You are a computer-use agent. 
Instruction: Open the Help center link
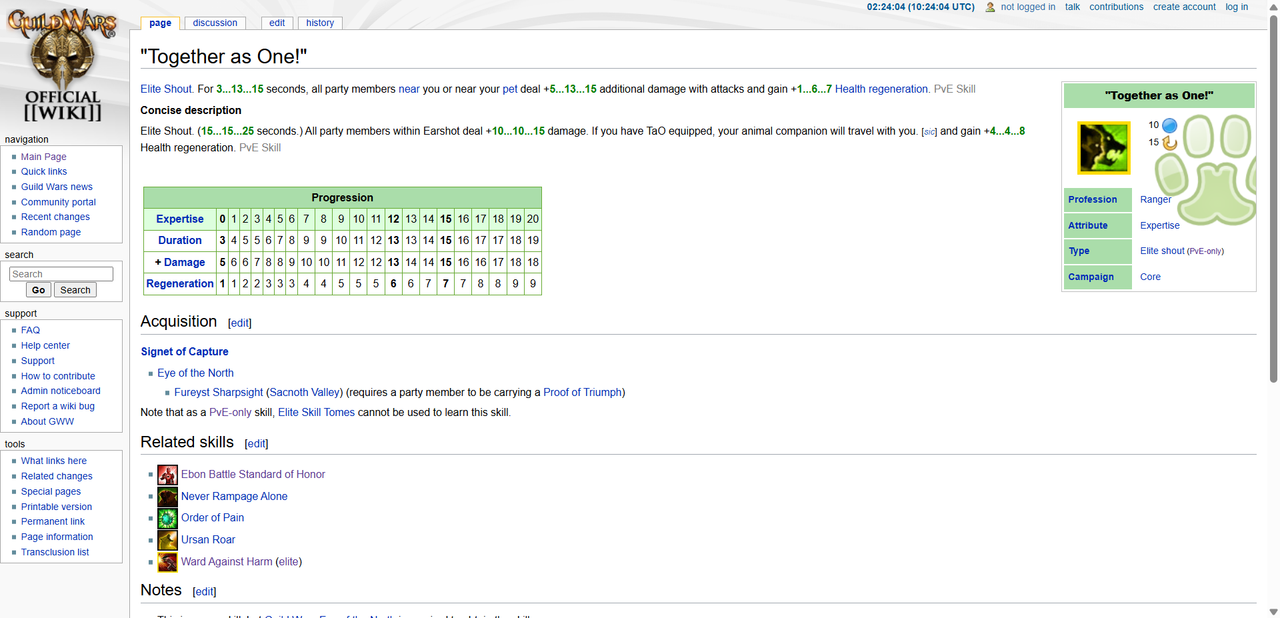tap(46, 346)
